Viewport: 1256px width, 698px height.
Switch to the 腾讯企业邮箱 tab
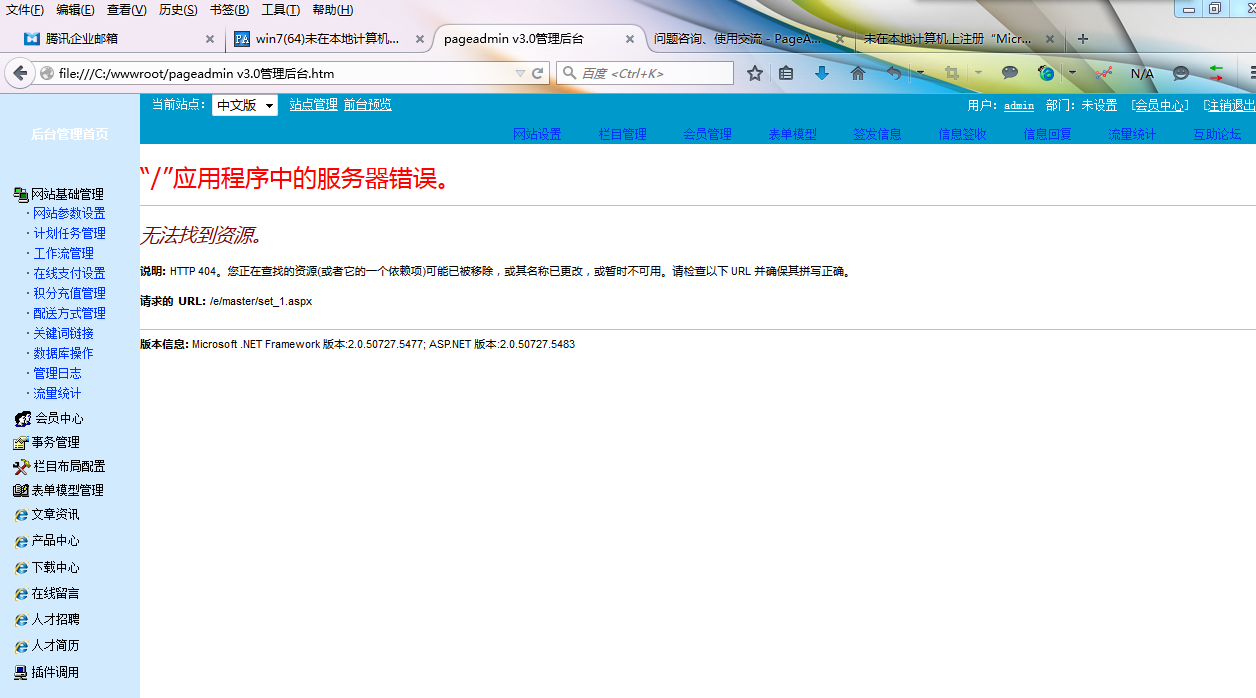coord(82,39)
